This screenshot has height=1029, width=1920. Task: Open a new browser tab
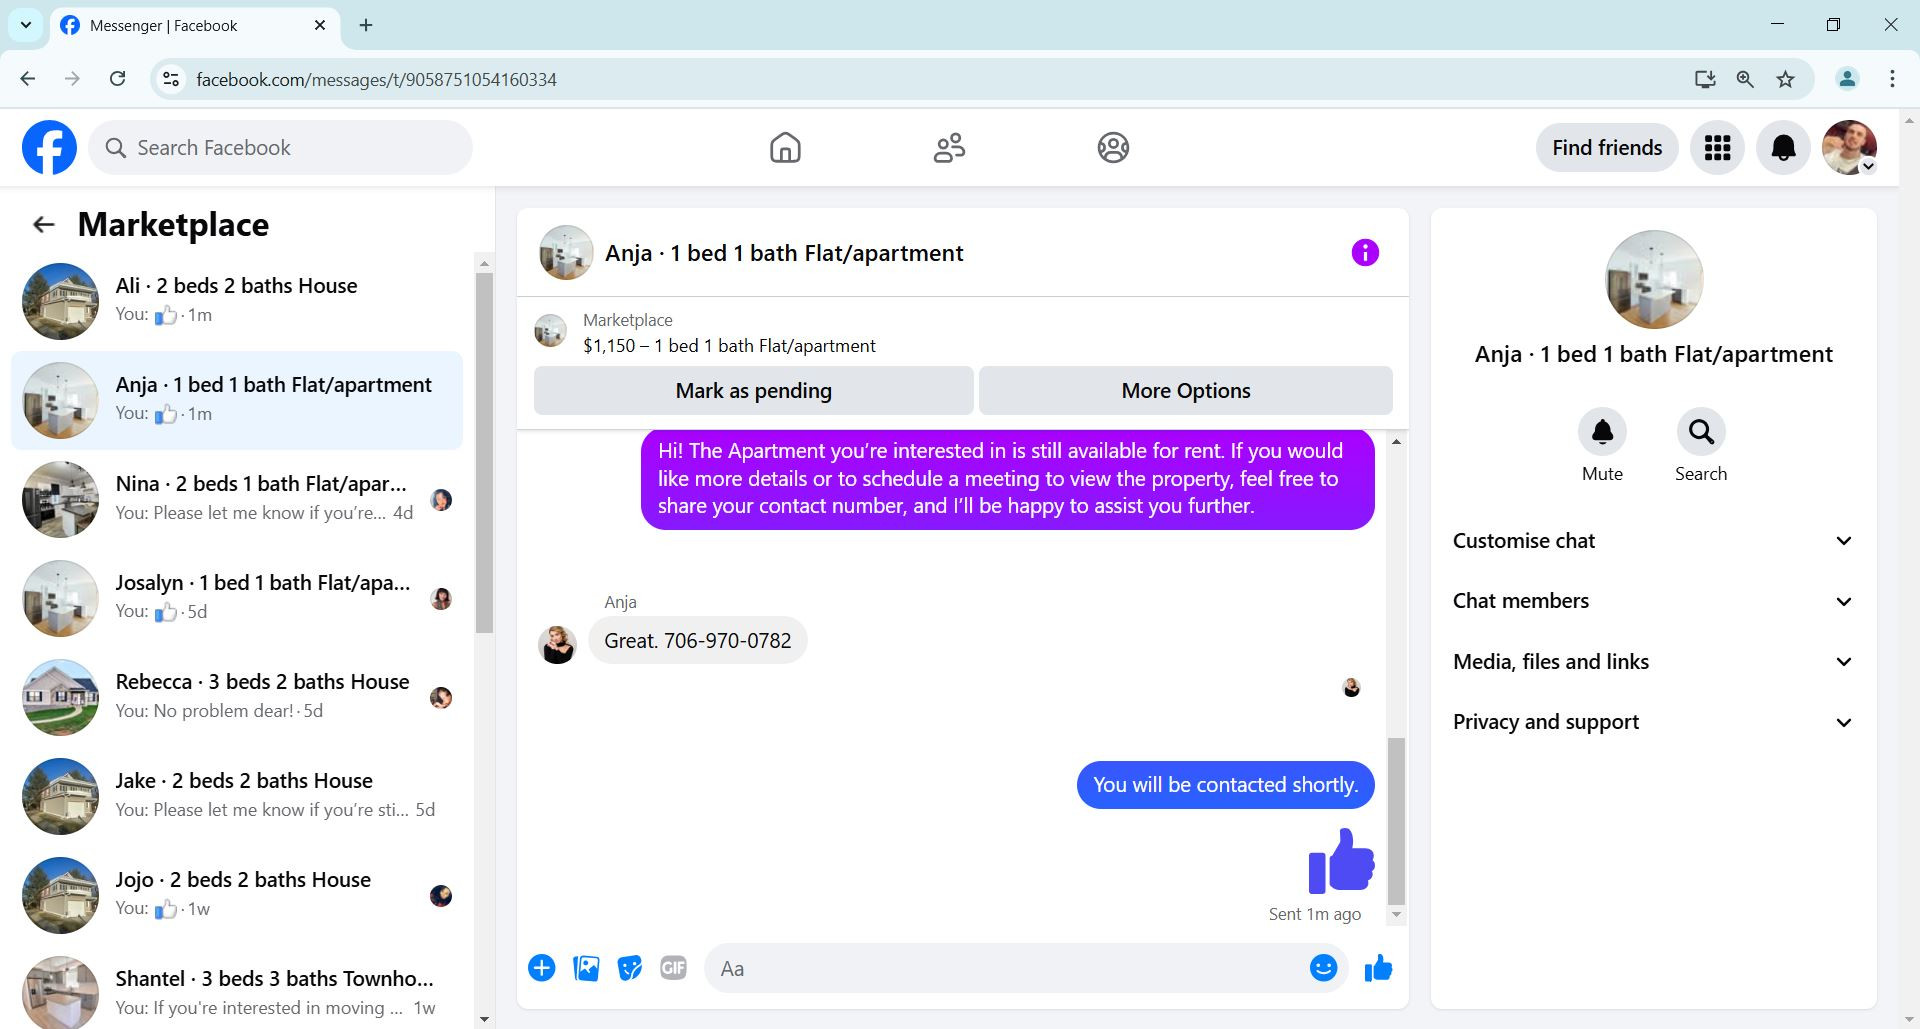366,25
